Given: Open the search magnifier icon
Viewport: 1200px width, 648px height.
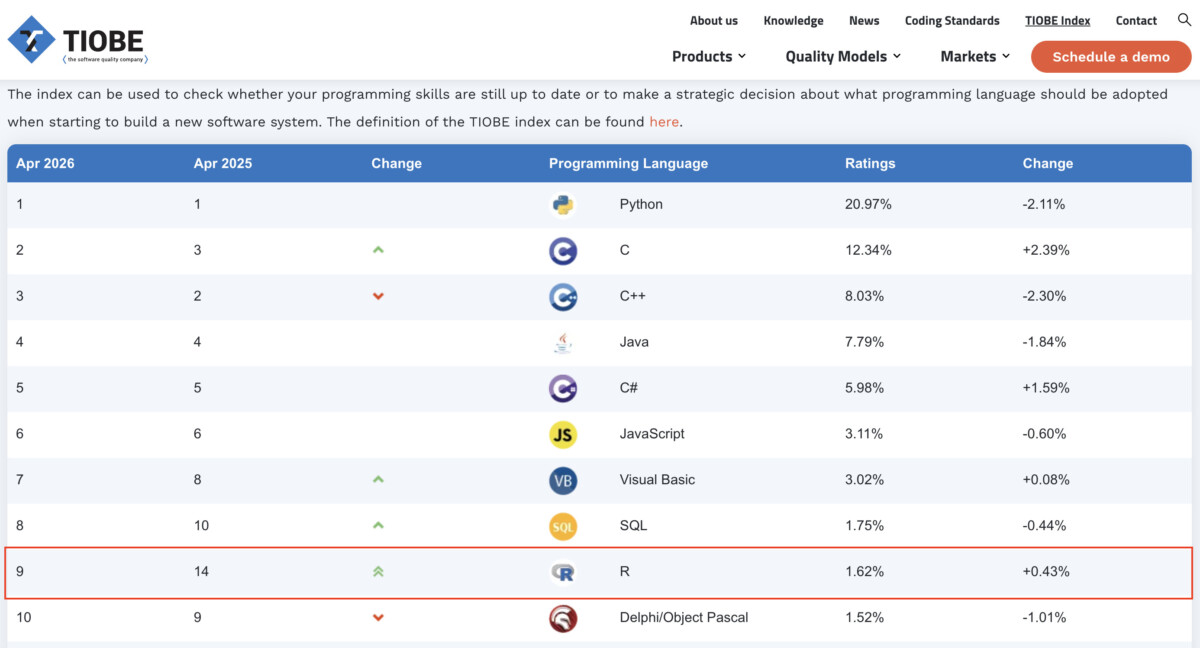Looking at the screenshot, I should coord(1184,20).
